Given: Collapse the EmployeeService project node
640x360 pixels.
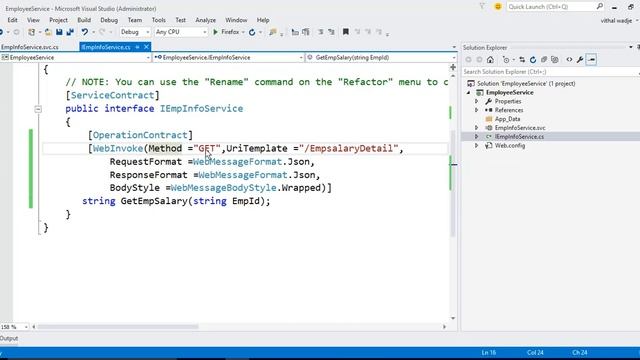Looking at the screenshot, I should (x=469, y=93).
